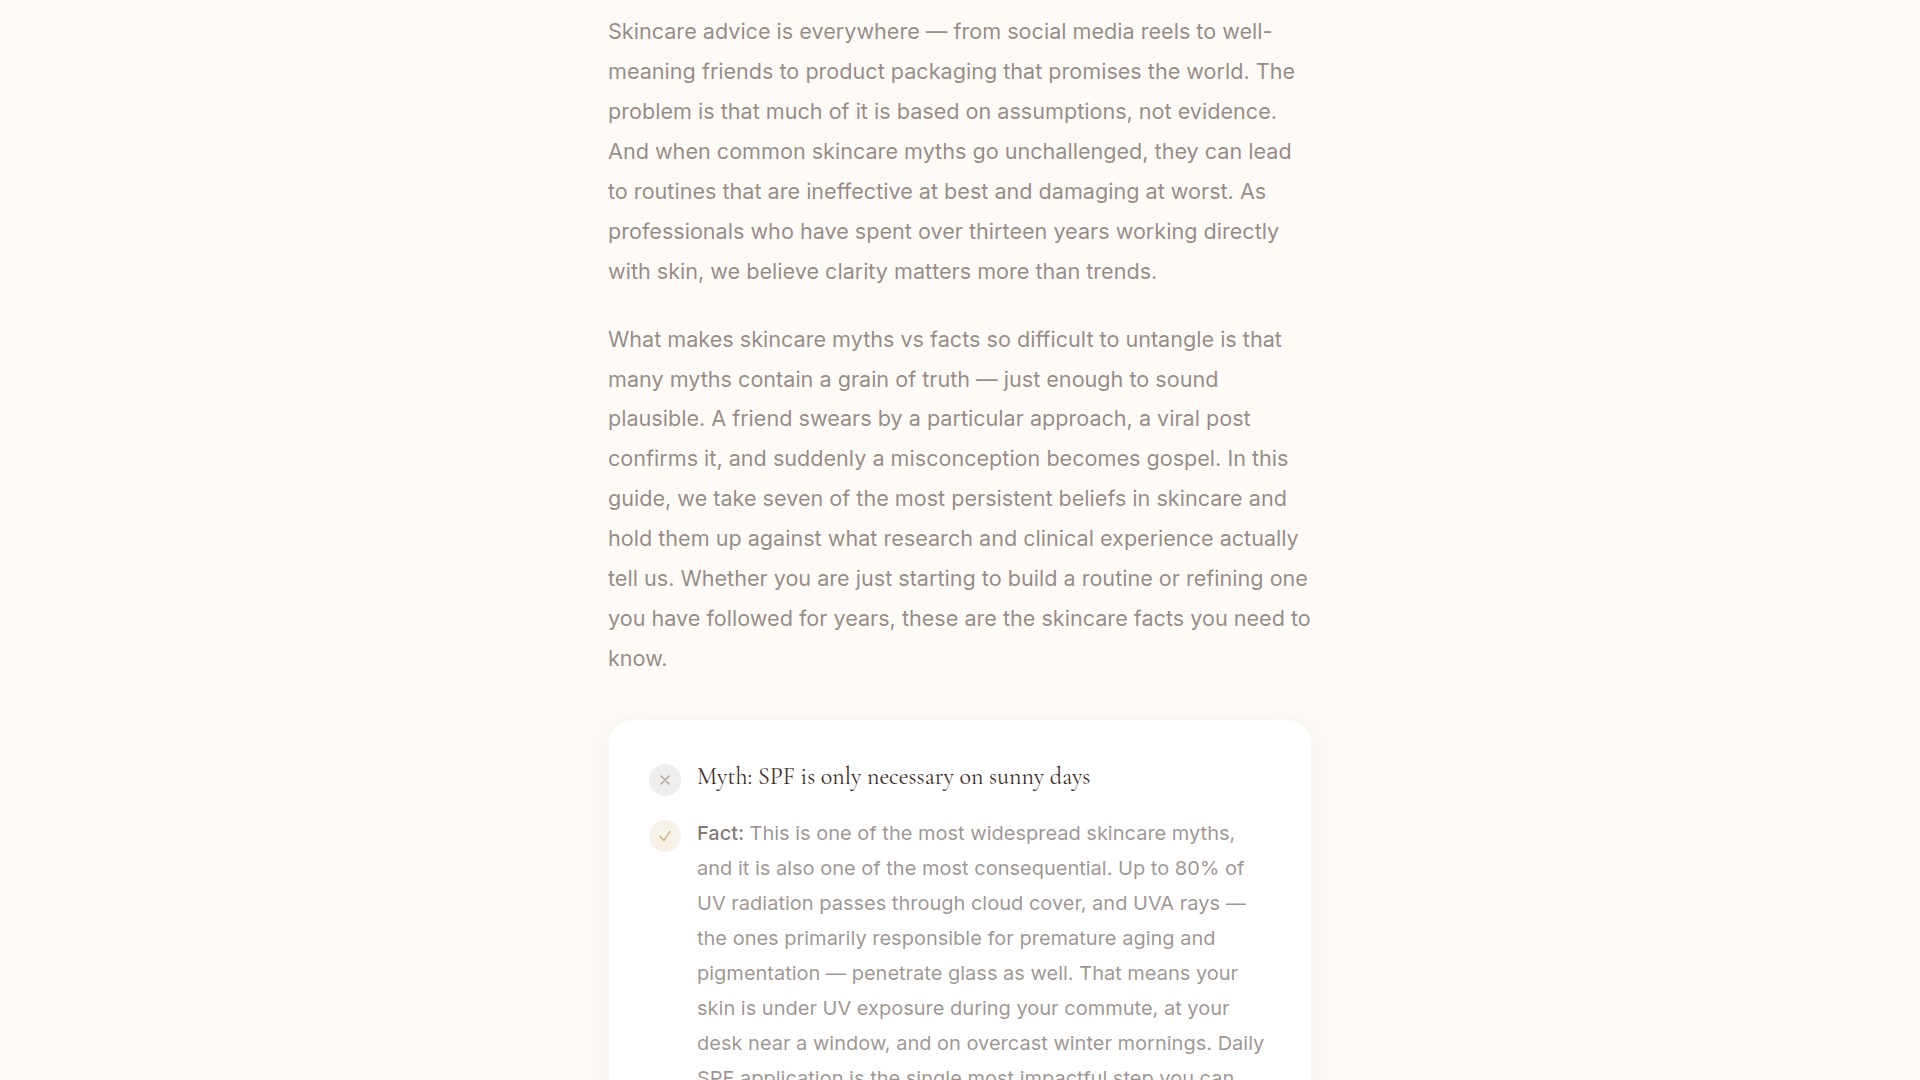The height and width of the screenshot is (1080, 1920).
Task: Click the "Myth: SPF is only necessary" heading
Action: (893, 777)
